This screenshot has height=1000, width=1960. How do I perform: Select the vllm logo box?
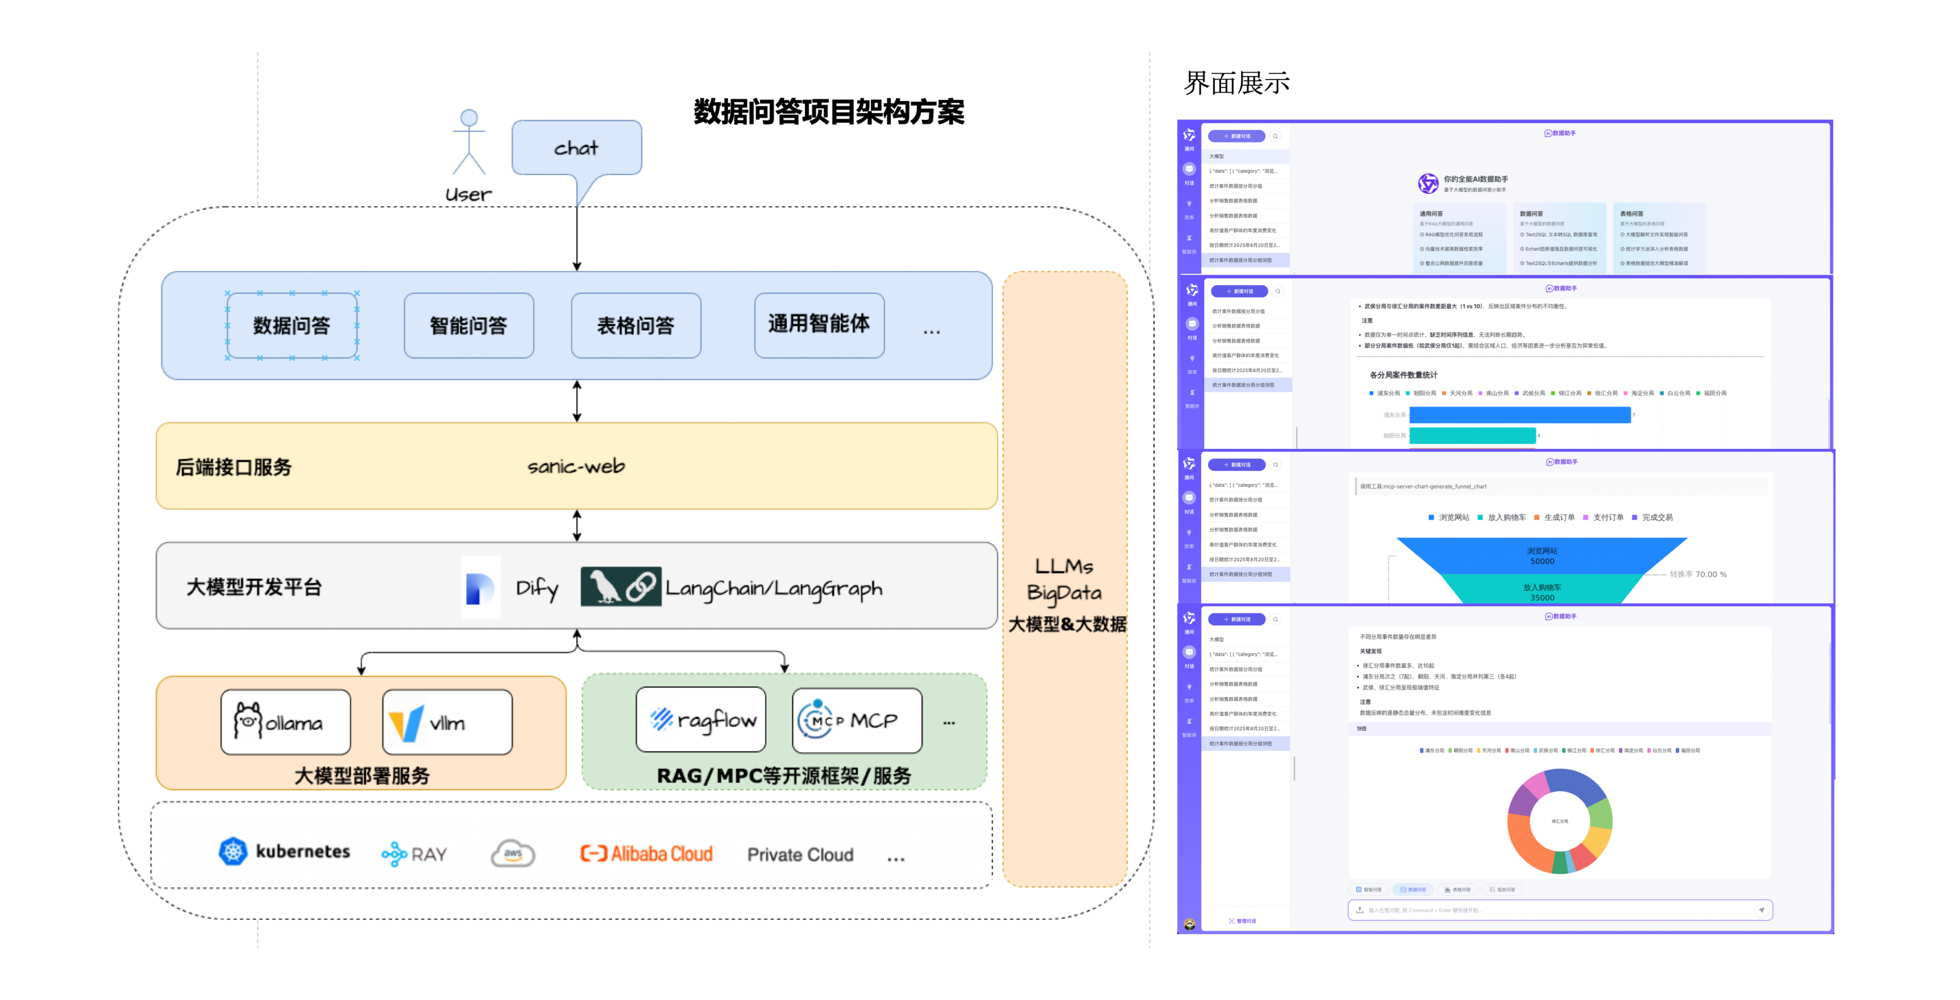click(447, 721)
